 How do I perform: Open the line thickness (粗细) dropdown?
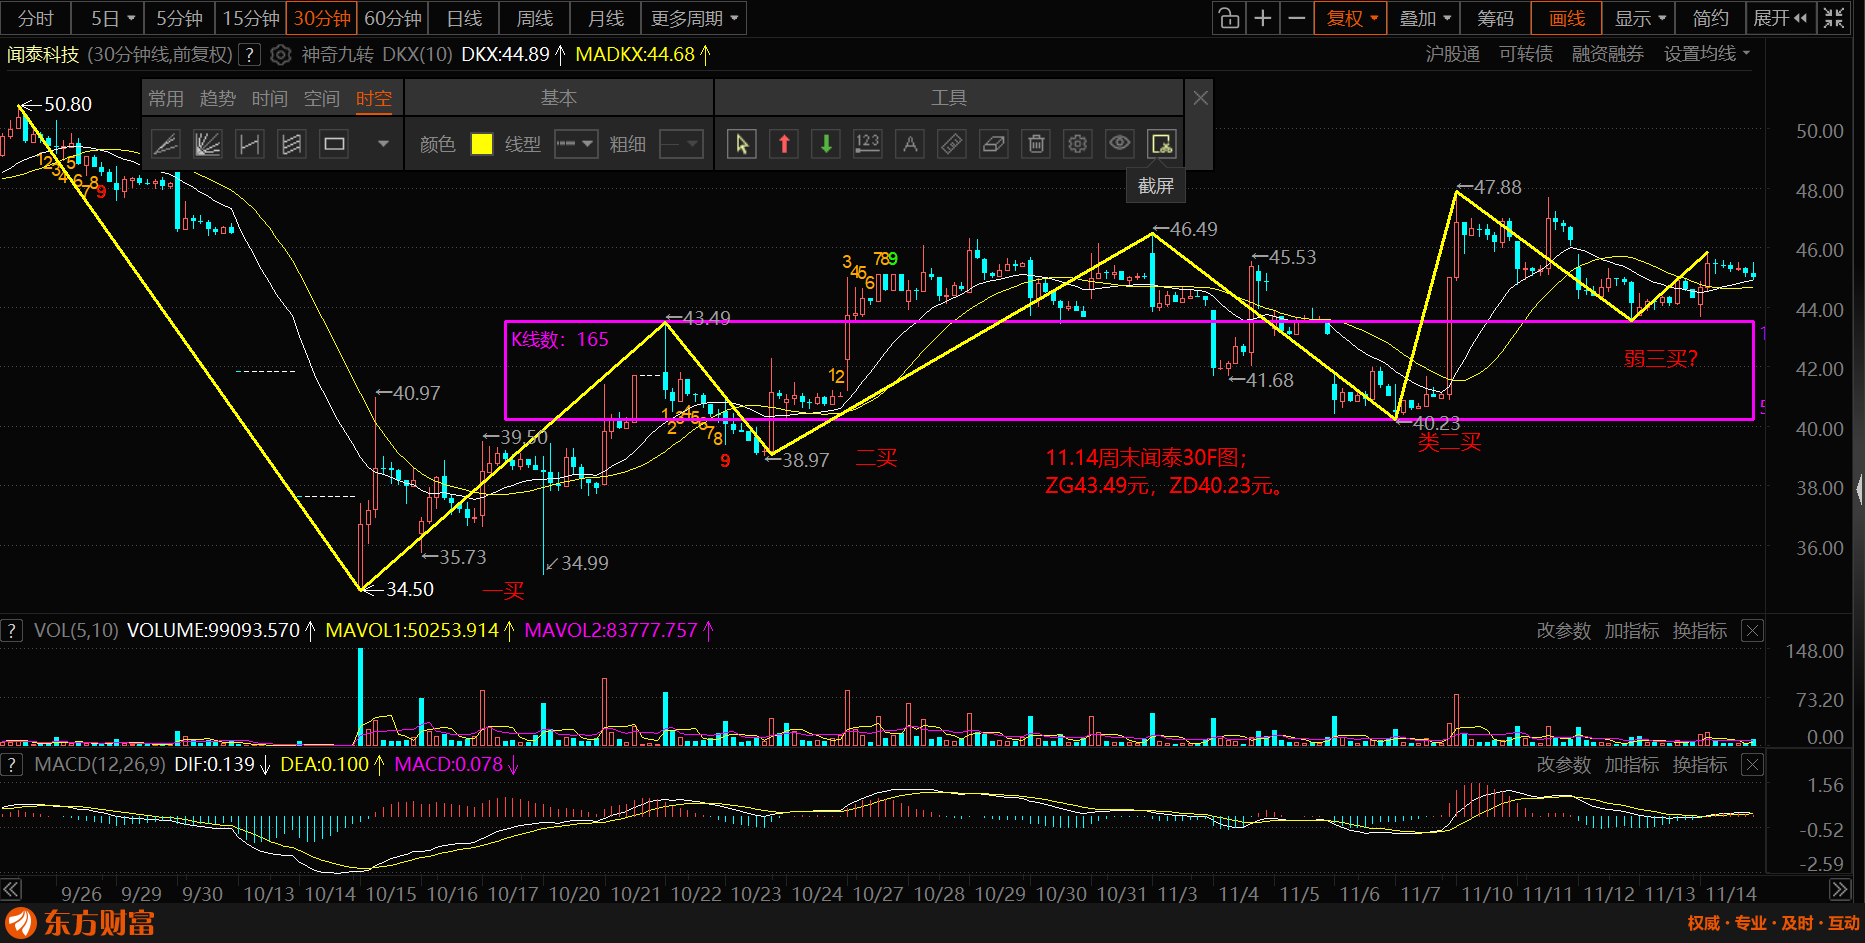click(681, 144)
